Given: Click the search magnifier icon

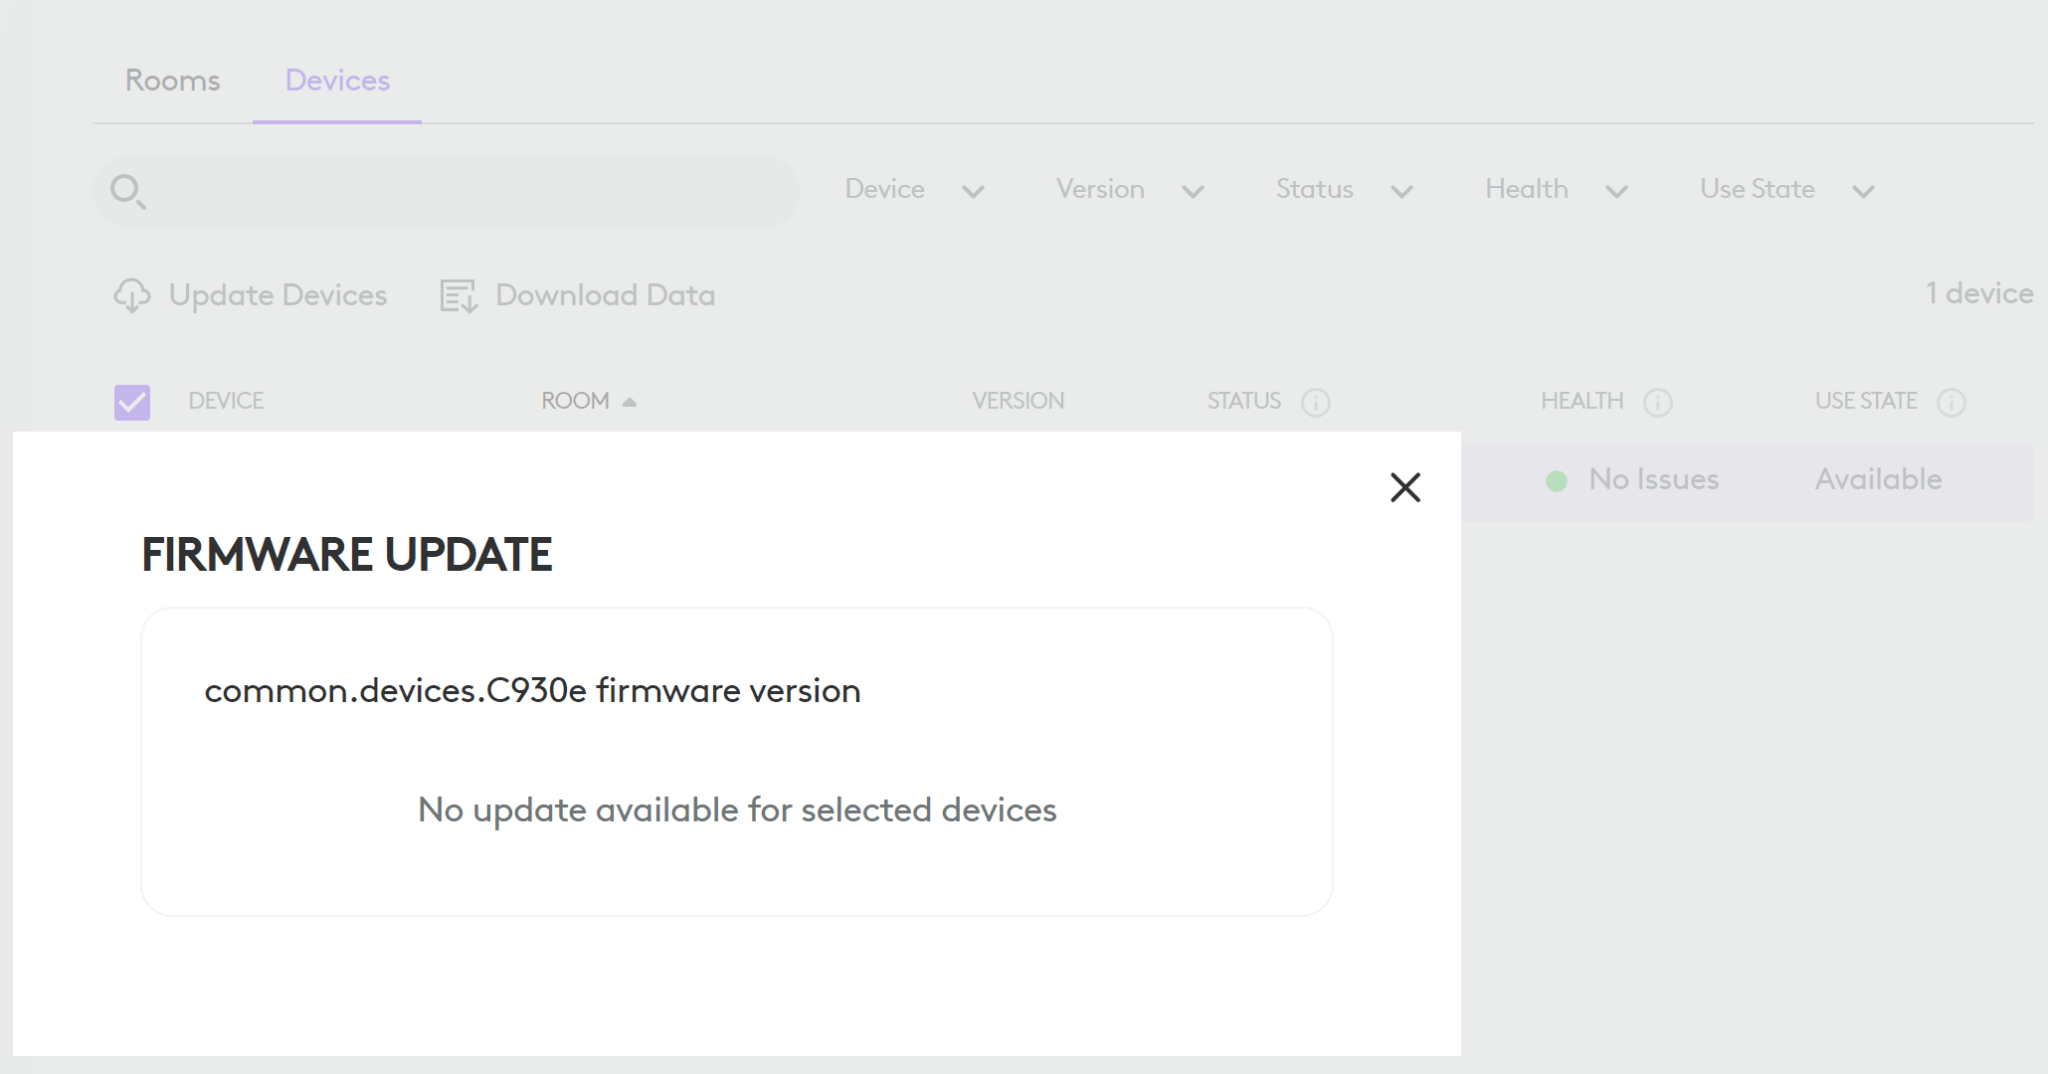Looking at the screenshot, I should 128,190.
